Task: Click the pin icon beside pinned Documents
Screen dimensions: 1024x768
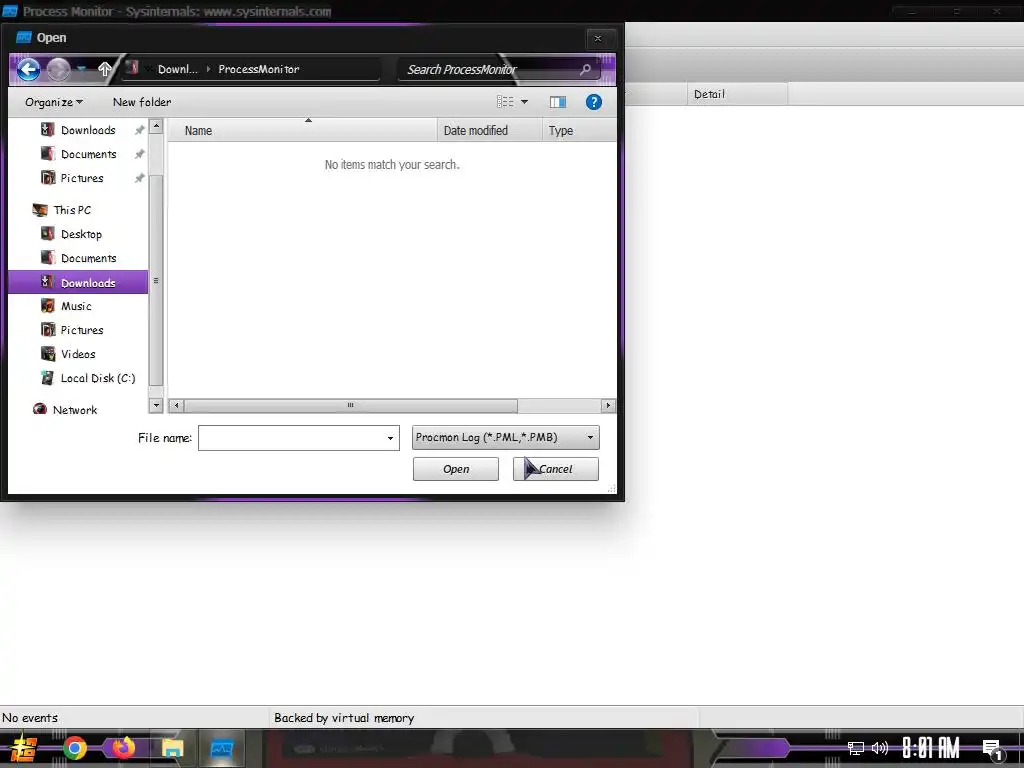Action: 139,154
